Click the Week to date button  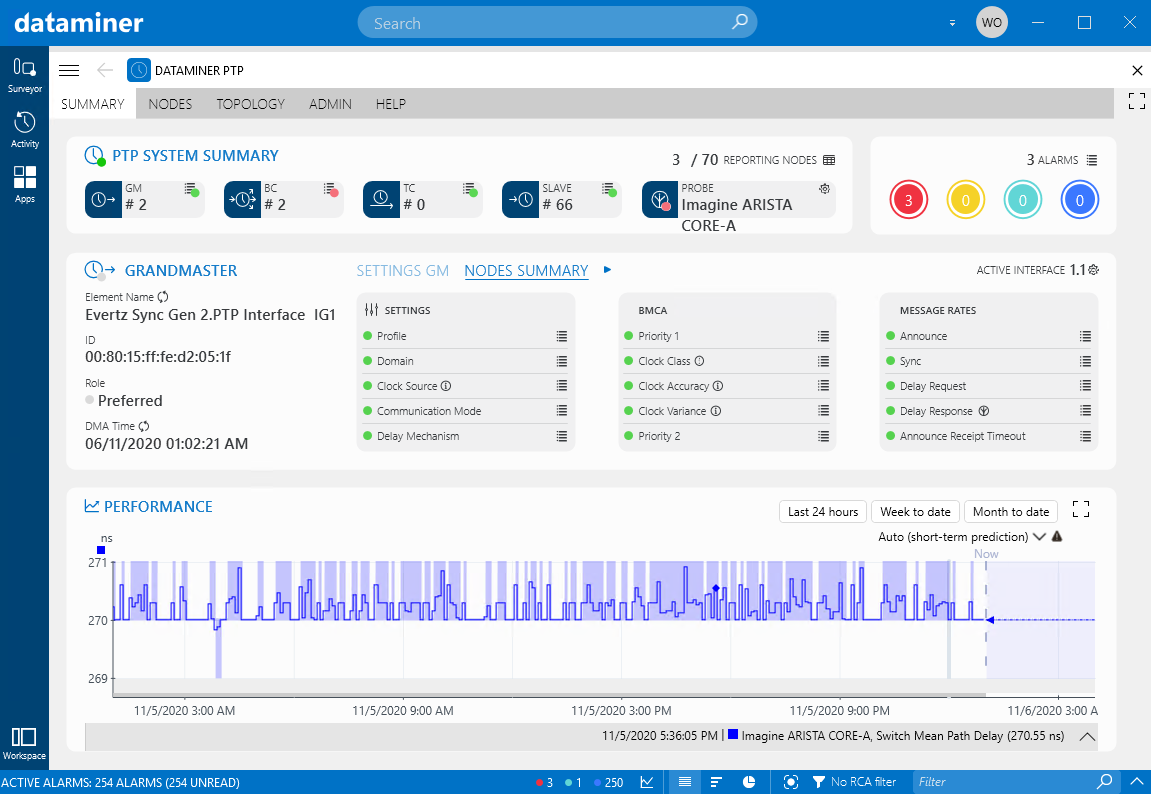(x=914, y=511)
